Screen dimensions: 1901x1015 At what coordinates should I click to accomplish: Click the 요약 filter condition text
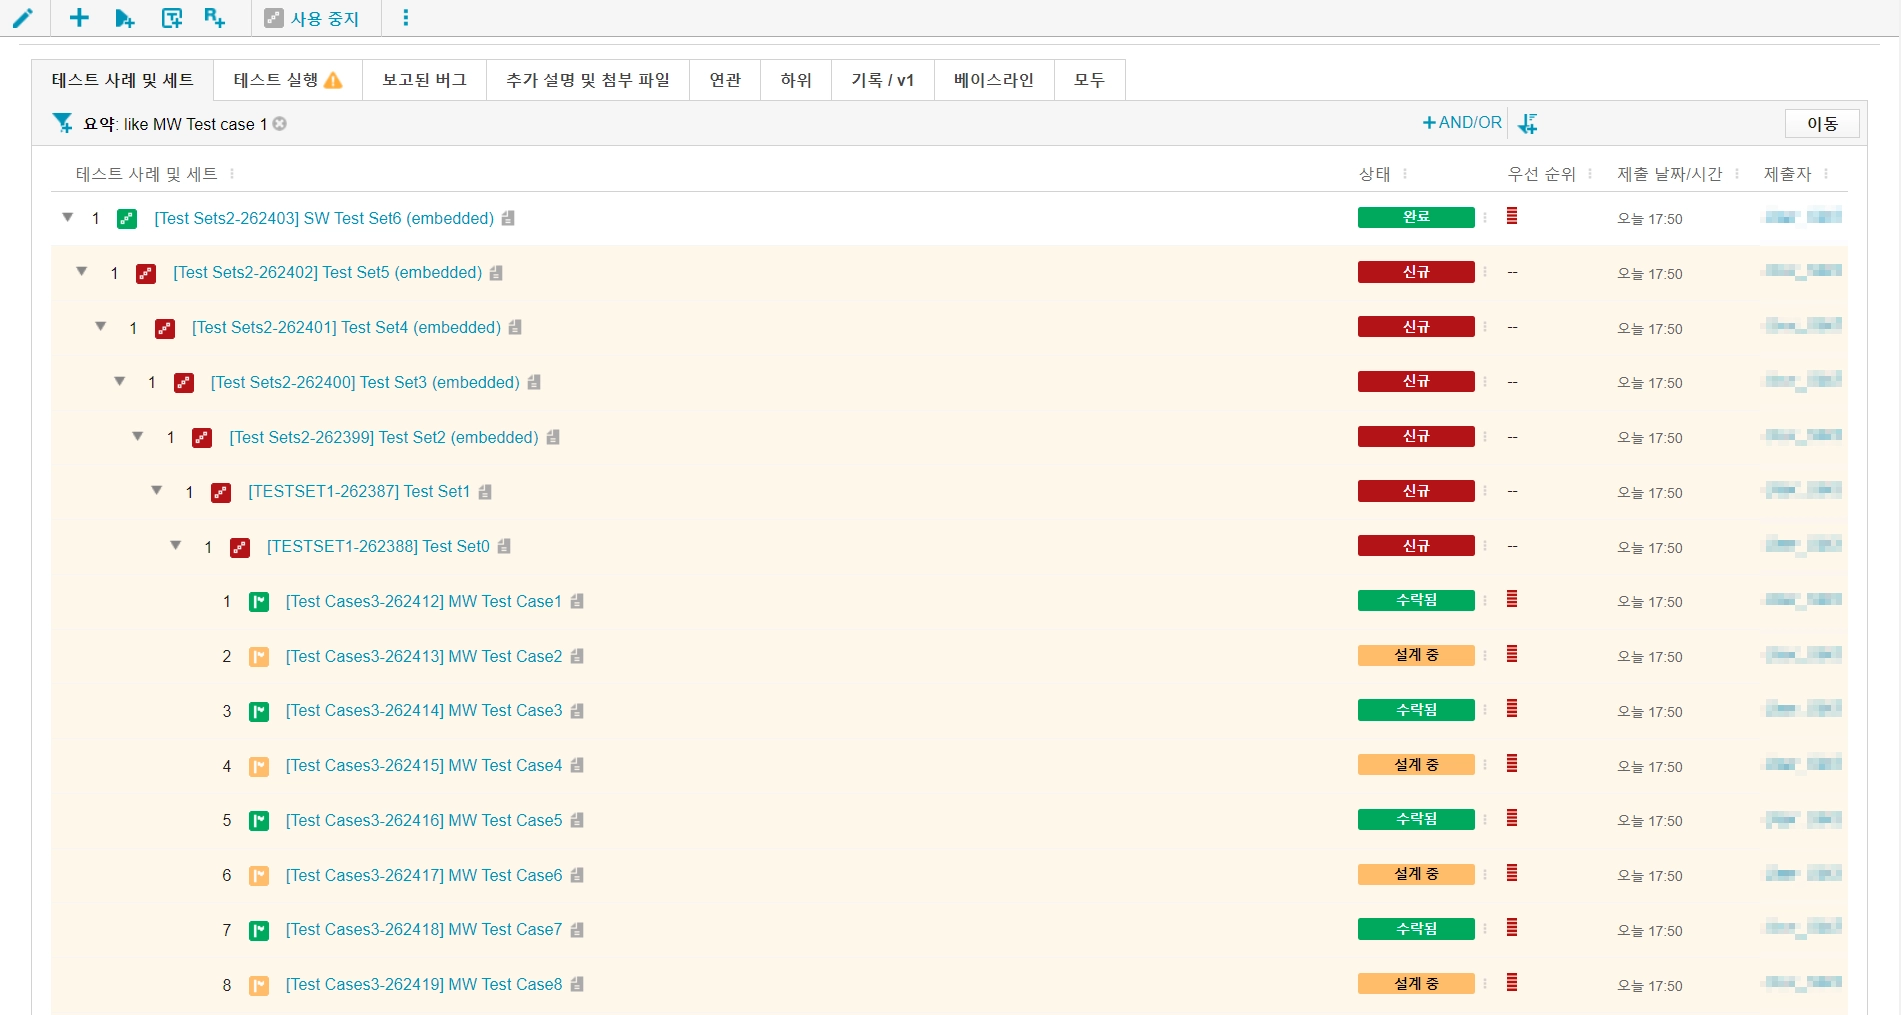175,124
